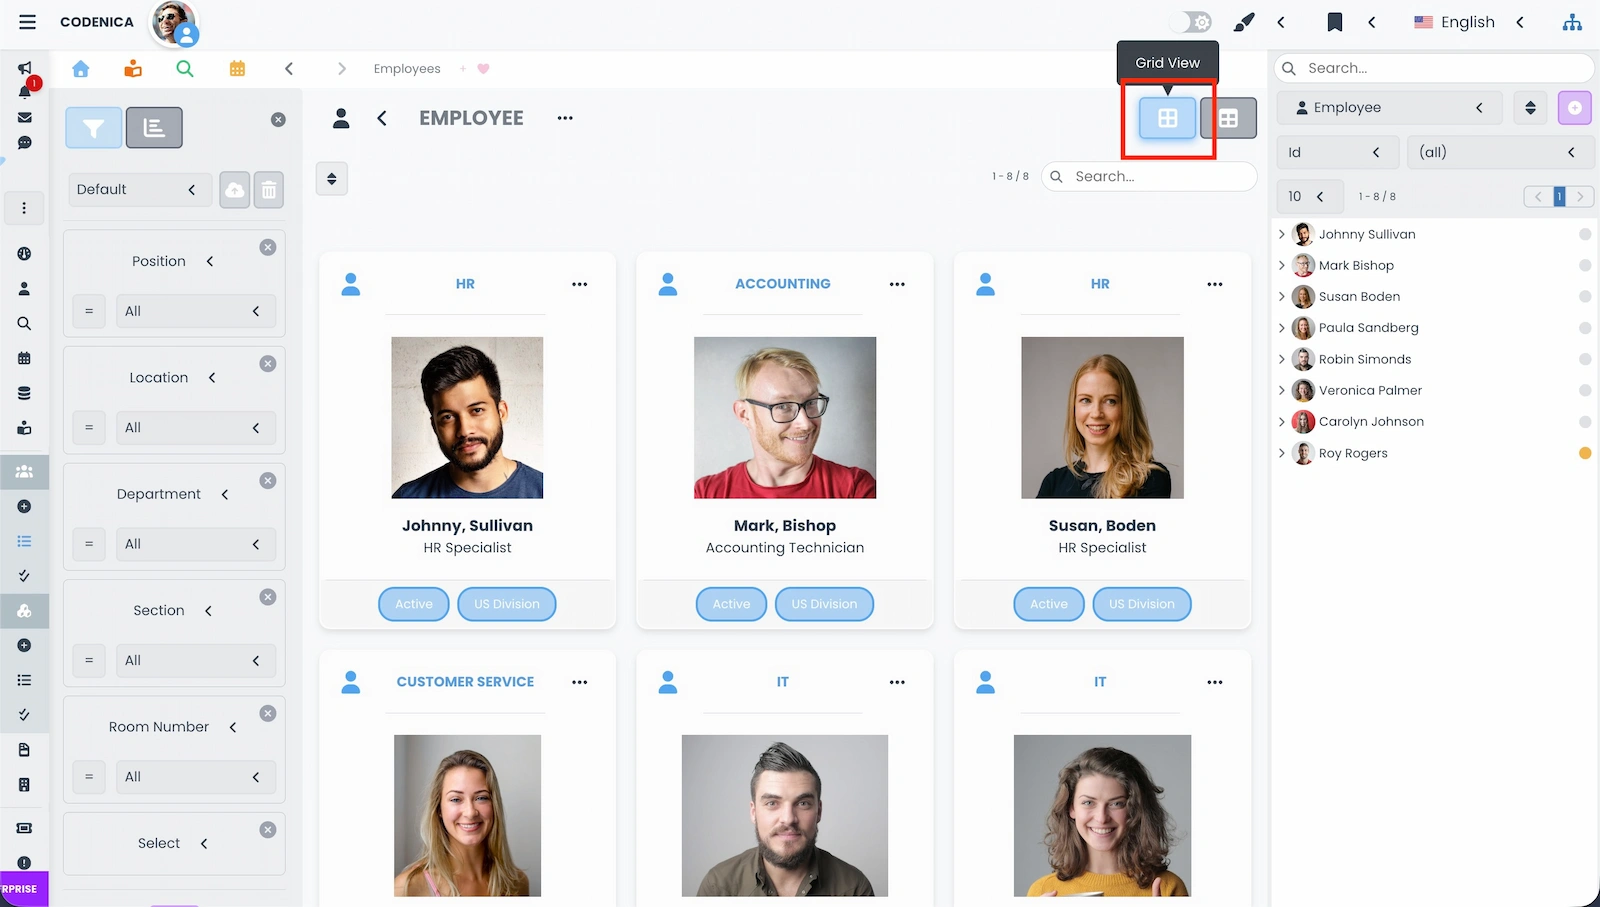Click the purple plus button to add employee
This screenshot has width=1600, height=907.
1574,107
